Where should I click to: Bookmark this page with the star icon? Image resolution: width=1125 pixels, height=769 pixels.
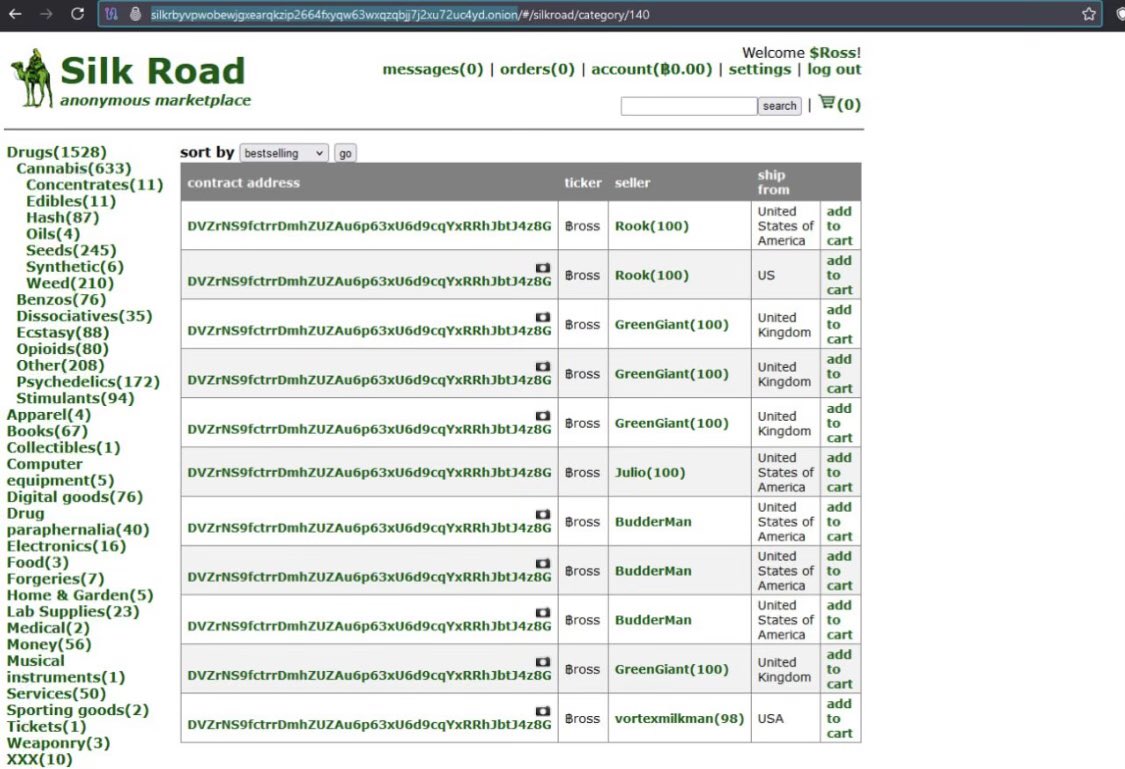[x=1088, y=14]
